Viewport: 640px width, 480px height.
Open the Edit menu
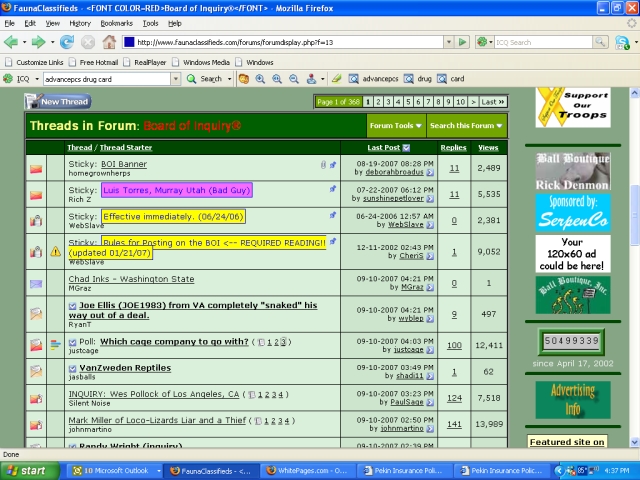pos(30,23)
